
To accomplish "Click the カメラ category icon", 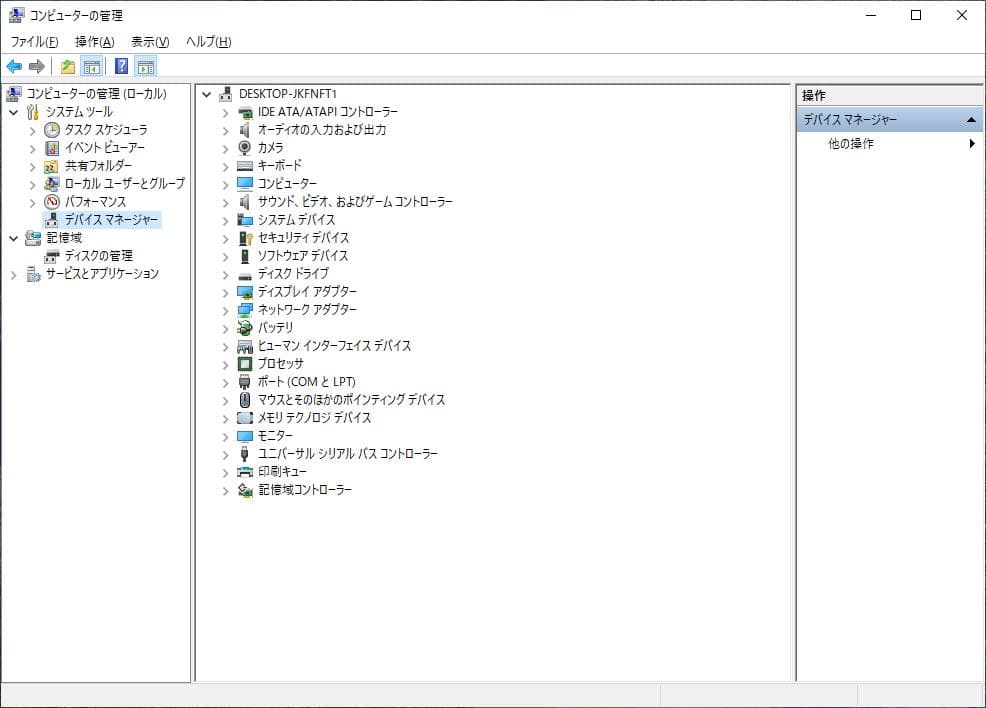I will 243,148.
